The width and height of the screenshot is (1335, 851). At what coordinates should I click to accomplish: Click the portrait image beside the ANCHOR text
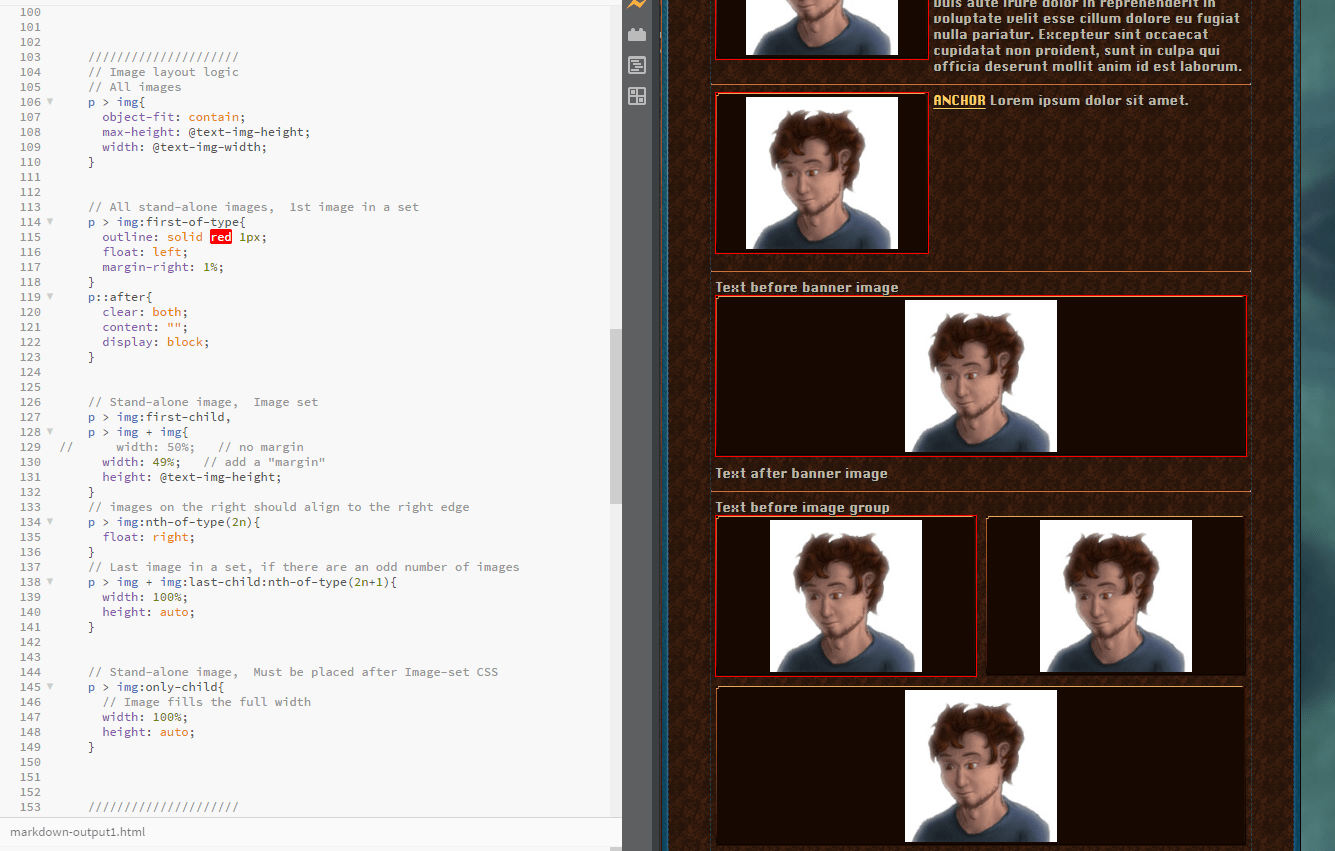click(821, 173)
